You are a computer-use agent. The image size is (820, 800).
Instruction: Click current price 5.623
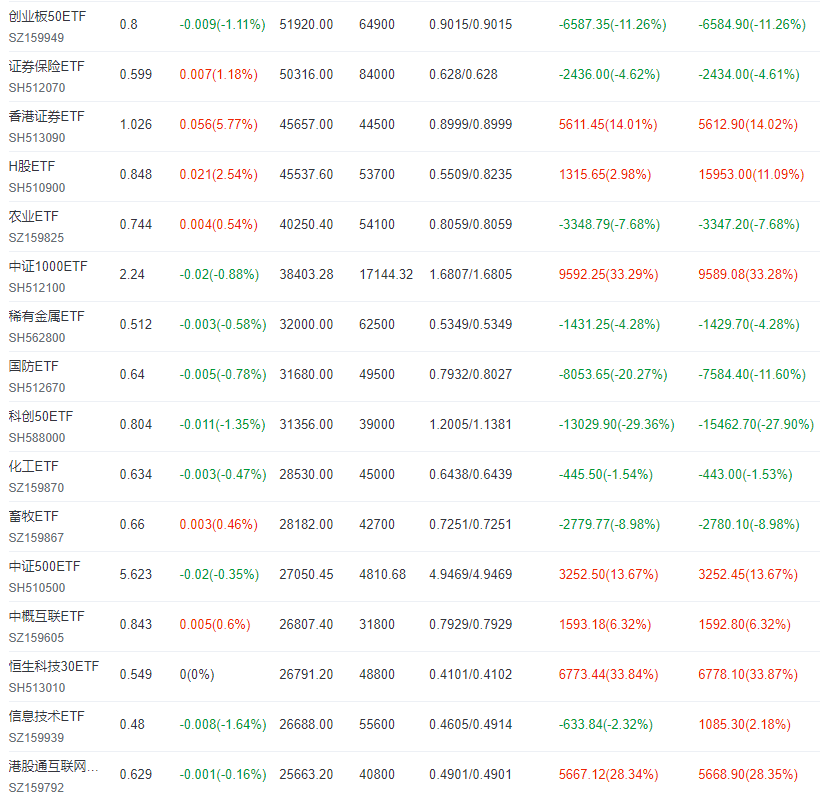(x=135, y=575)
